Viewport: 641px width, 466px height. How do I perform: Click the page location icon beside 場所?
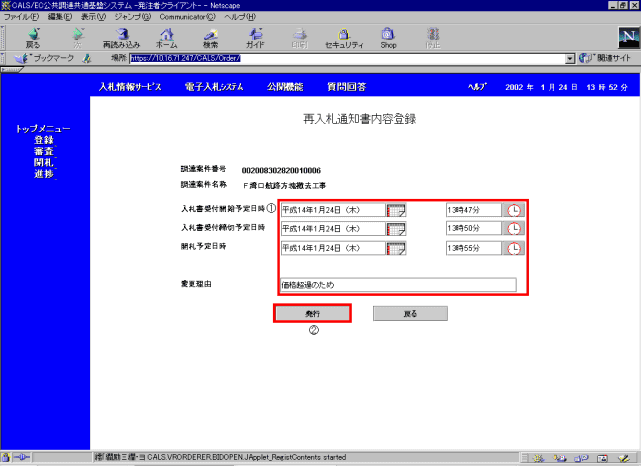87,58
